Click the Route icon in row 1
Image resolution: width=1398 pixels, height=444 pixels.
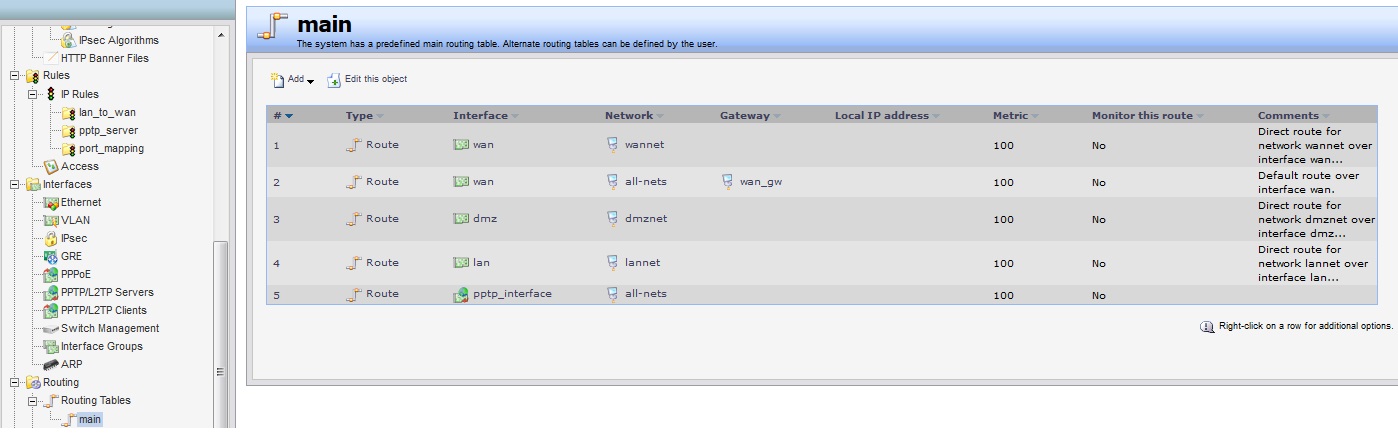pyautogui.click(x=353, y=145)
